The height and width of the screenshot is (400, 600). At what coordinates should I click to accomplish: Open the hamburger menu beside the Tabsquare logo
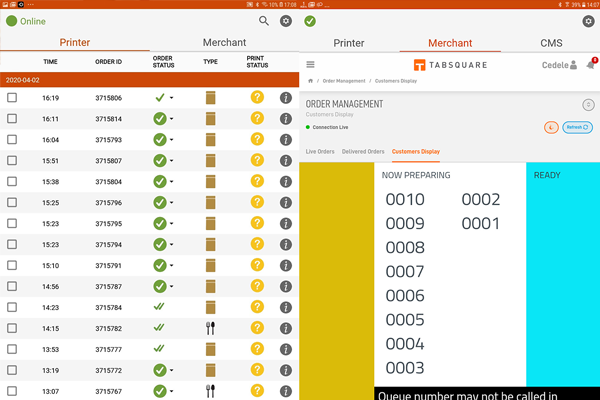click(310, 65)
